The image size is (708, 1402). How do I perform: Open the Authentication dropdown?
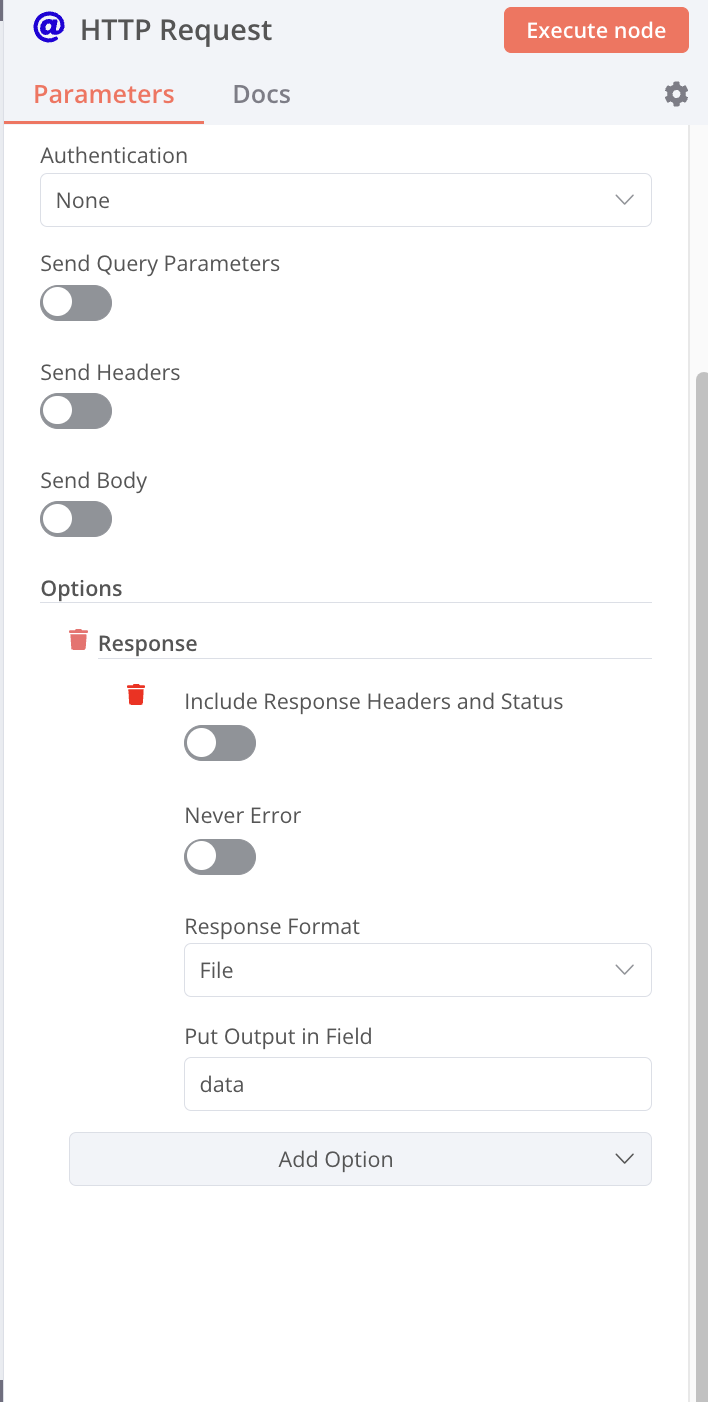click(x=345, y=200)
